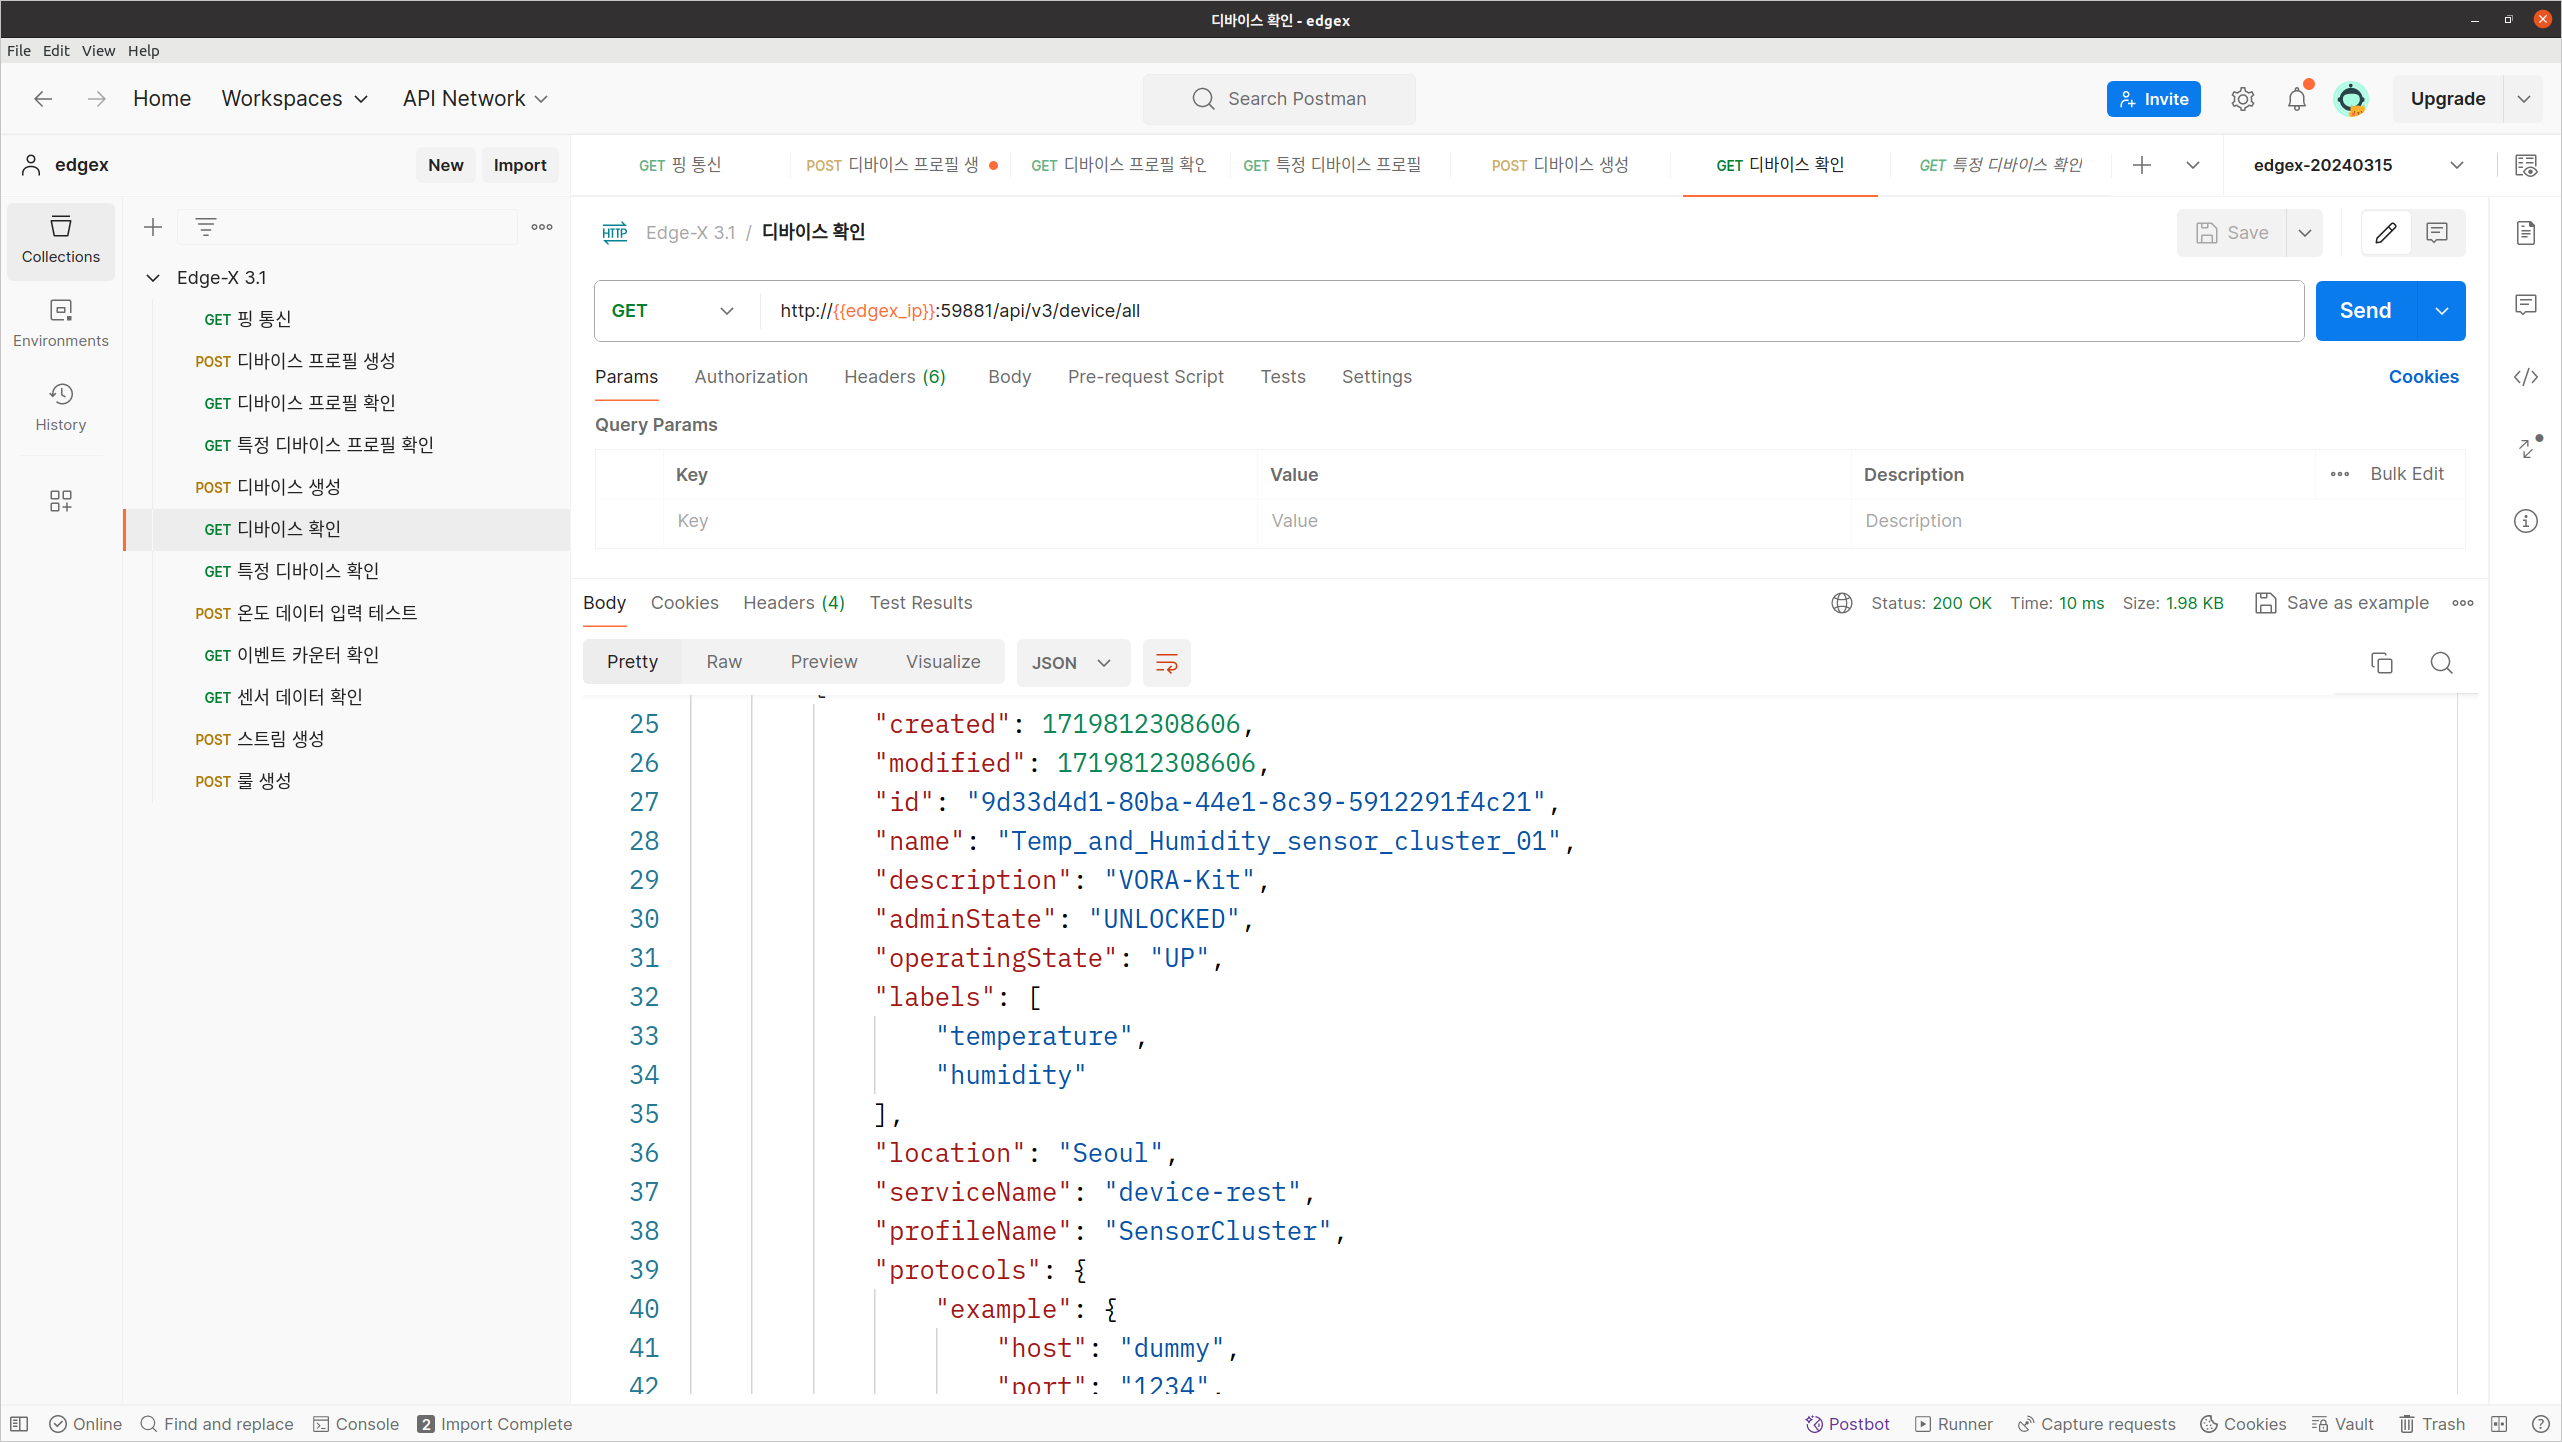Expand the Send button dropdown arrow
Viewport: 2562px width, 1442px height.
click(x=2442, y=311)
